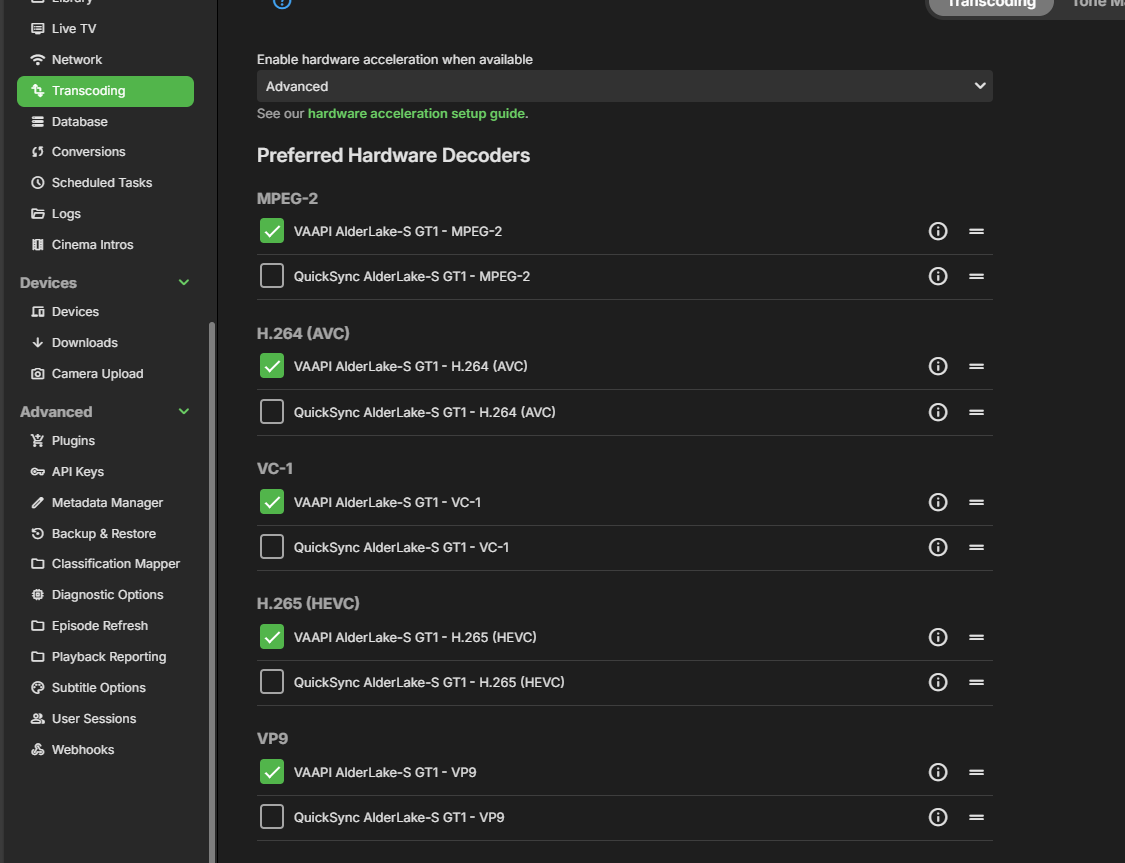Screen dimensions: 1125x863
Task: Click info icon for VAAPI MPEG-2 decoder
Action: (x=938, y=231)
